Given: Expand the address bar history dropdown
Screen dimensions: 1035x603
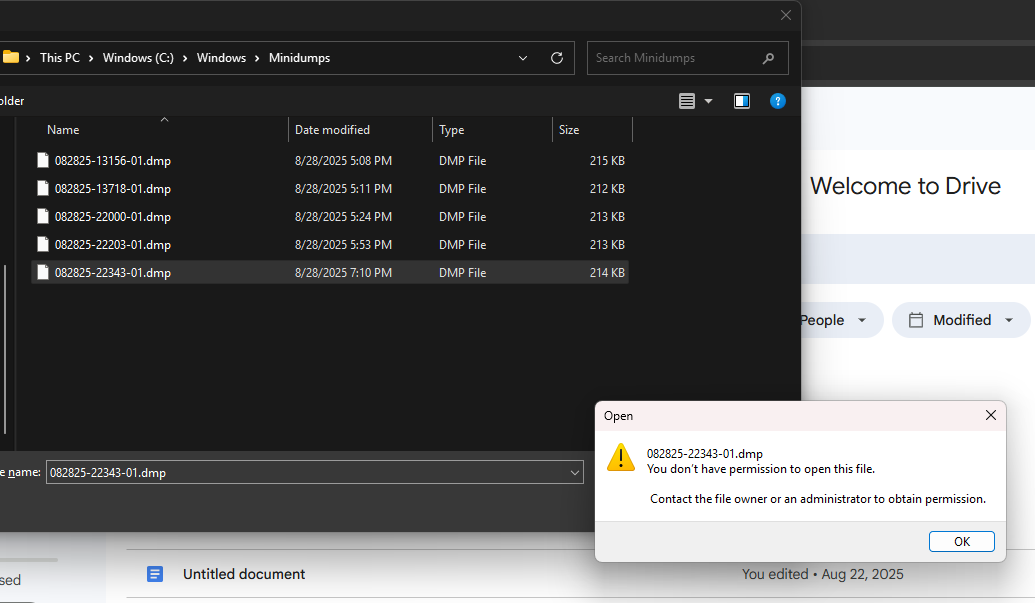Looking at the screenshot, I should 523,58.
